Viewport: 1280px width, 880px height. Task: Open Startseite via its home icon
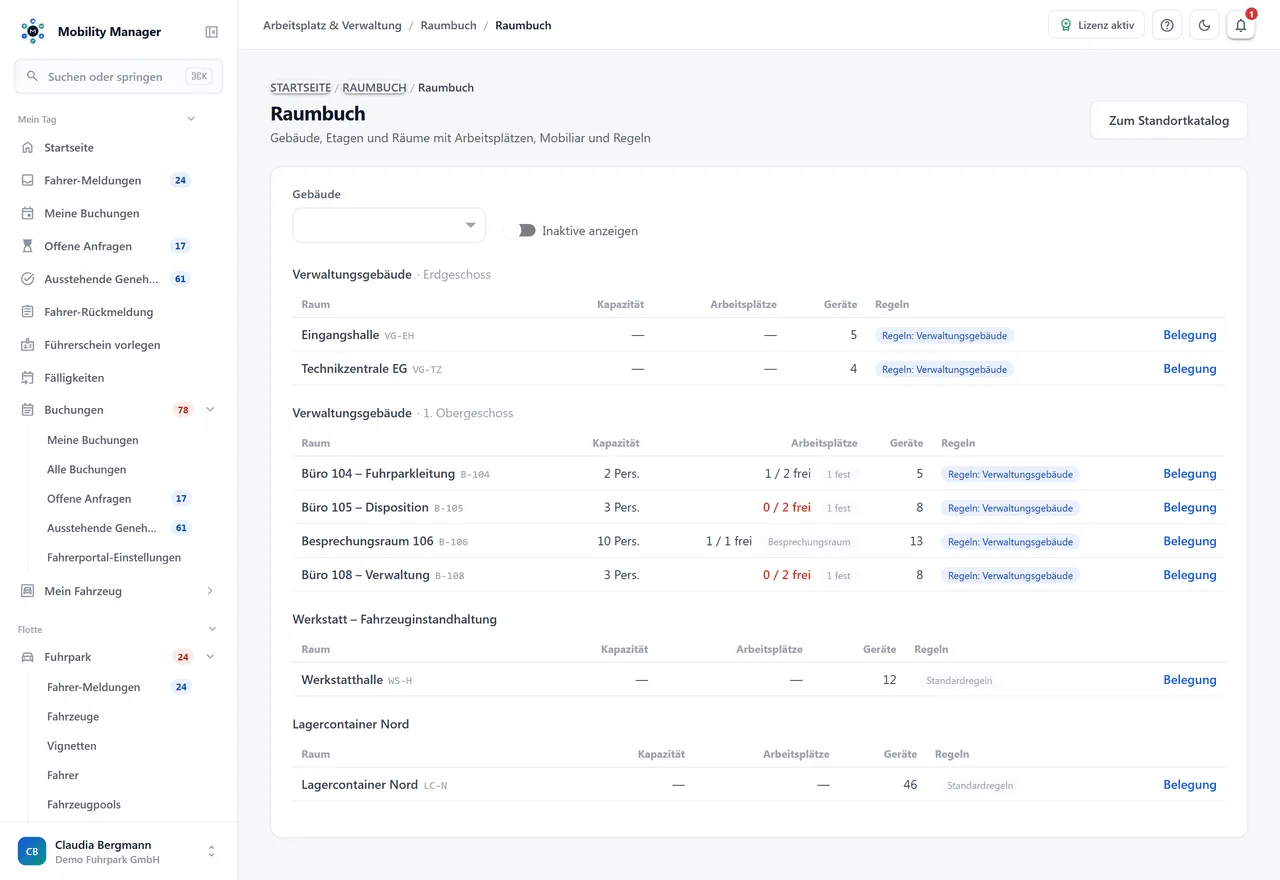pos(28,147)
